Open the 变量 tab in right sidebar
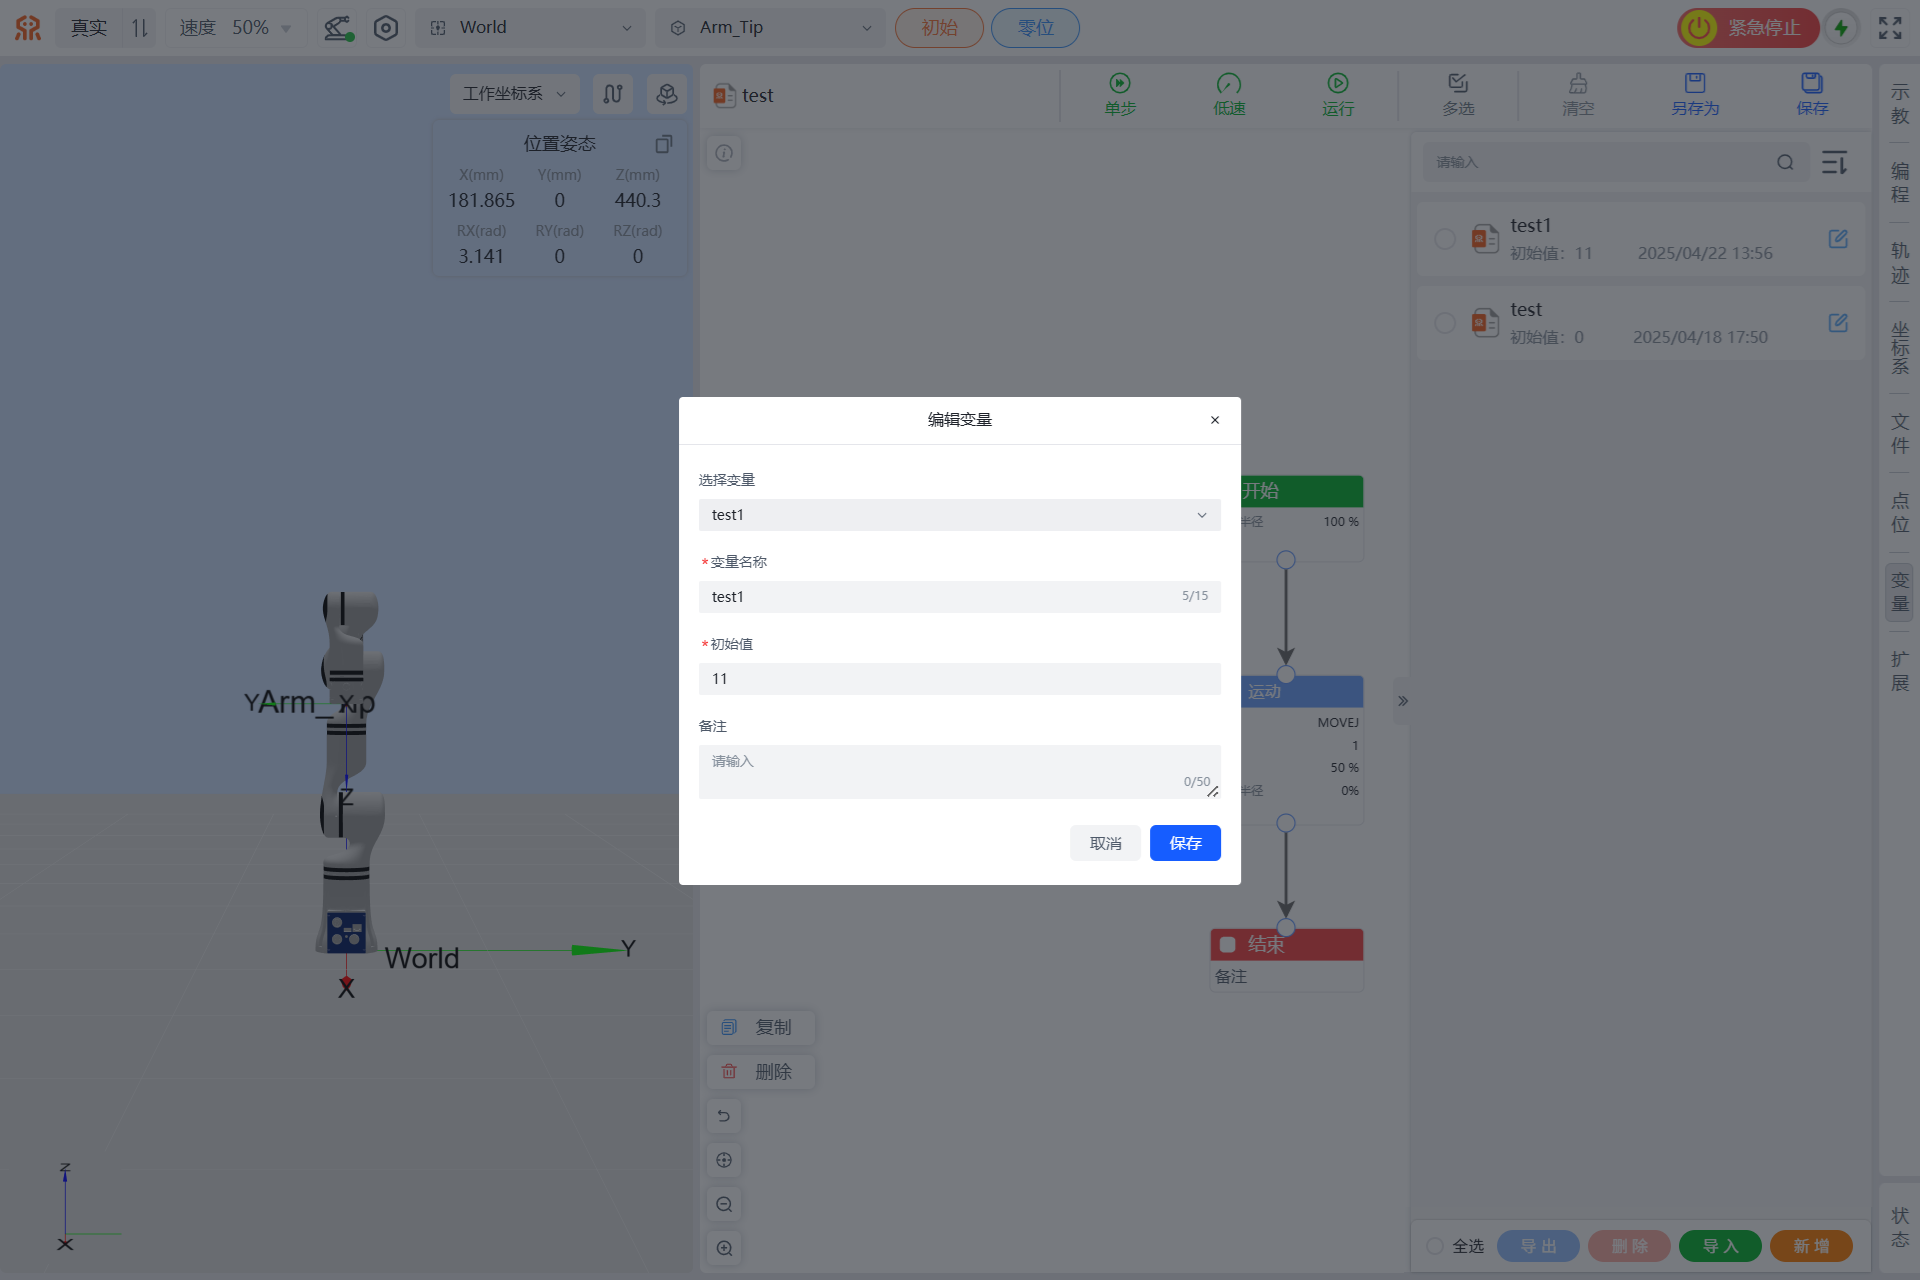The image size is (1920, 1280). click(x=1899, y=592)
